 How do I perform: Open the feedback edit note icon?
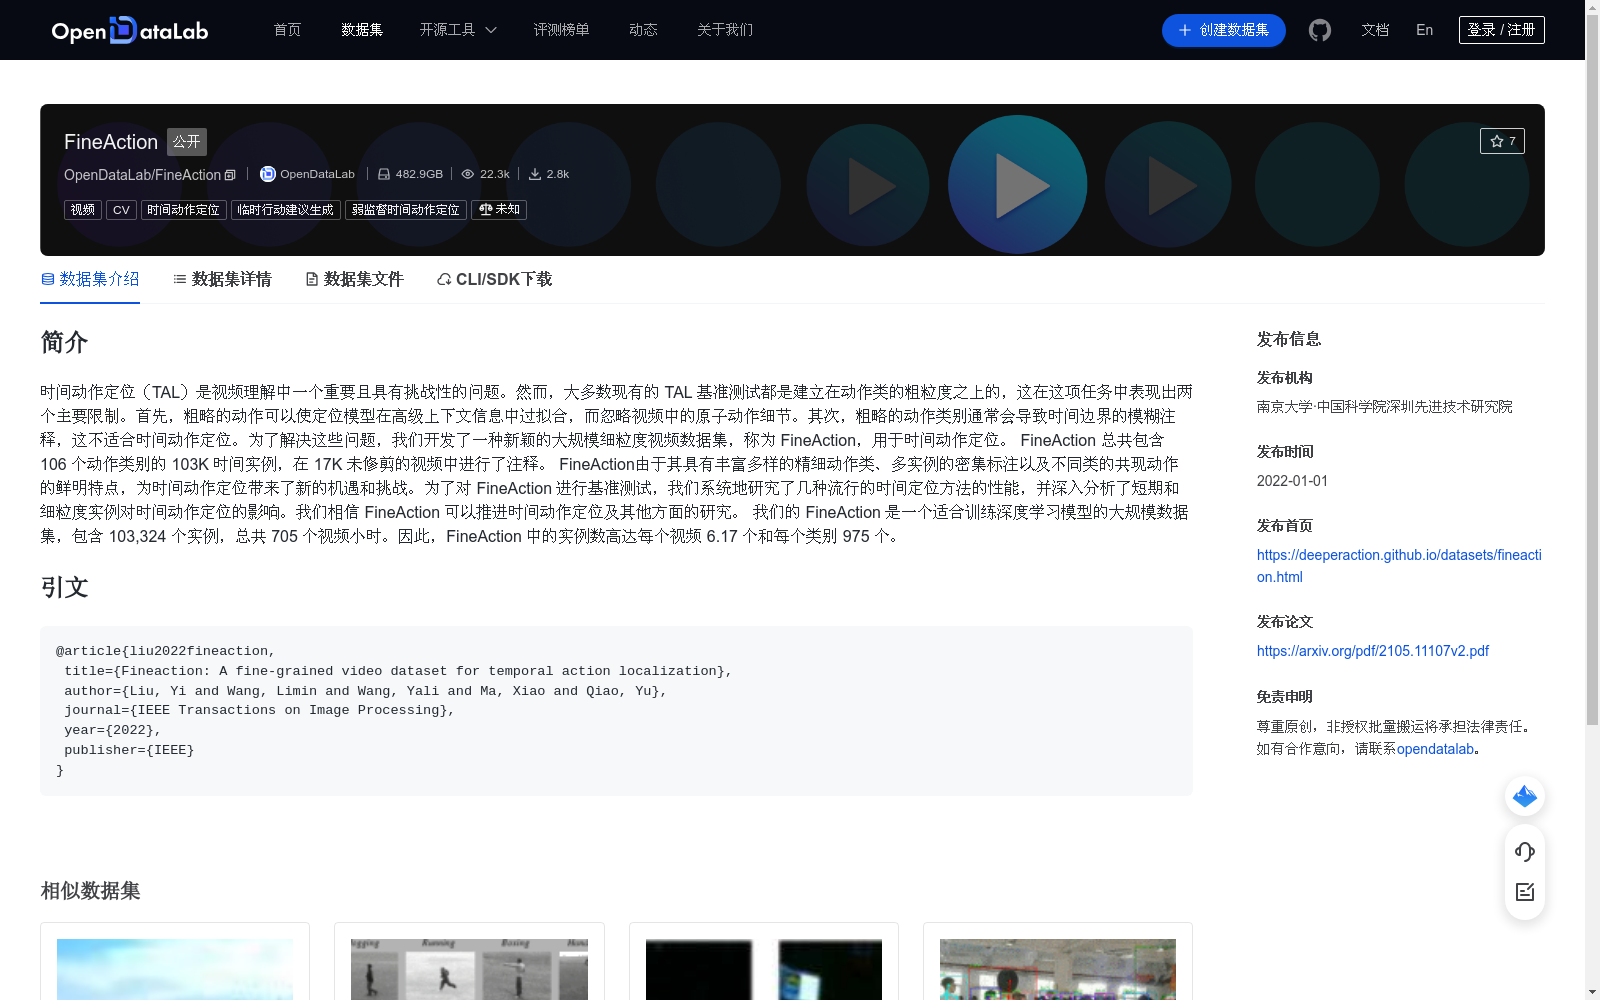[1525, 892]
